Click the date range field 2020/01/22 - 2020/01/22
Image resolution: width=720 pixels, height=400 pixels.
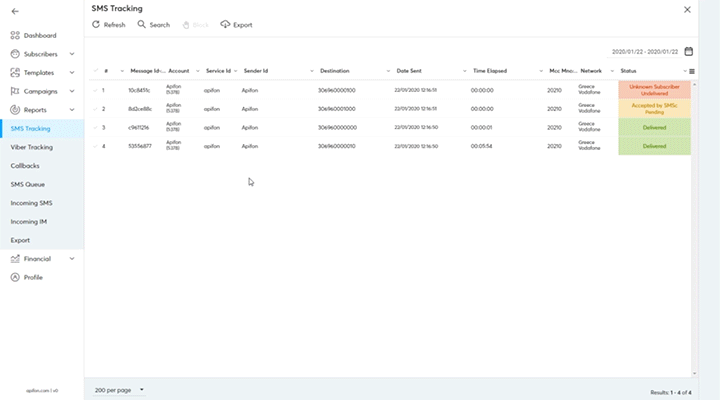point(644,51)
